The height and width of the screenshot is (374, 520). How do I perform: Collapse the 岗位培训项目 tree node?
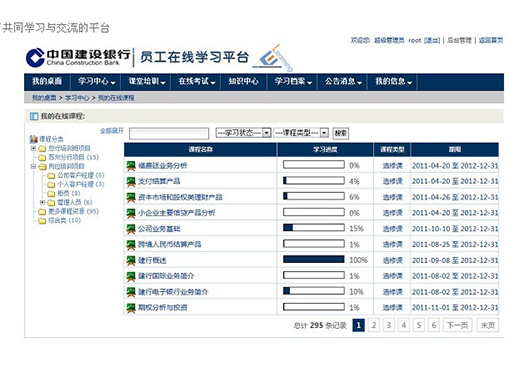[x=33, y=166]
